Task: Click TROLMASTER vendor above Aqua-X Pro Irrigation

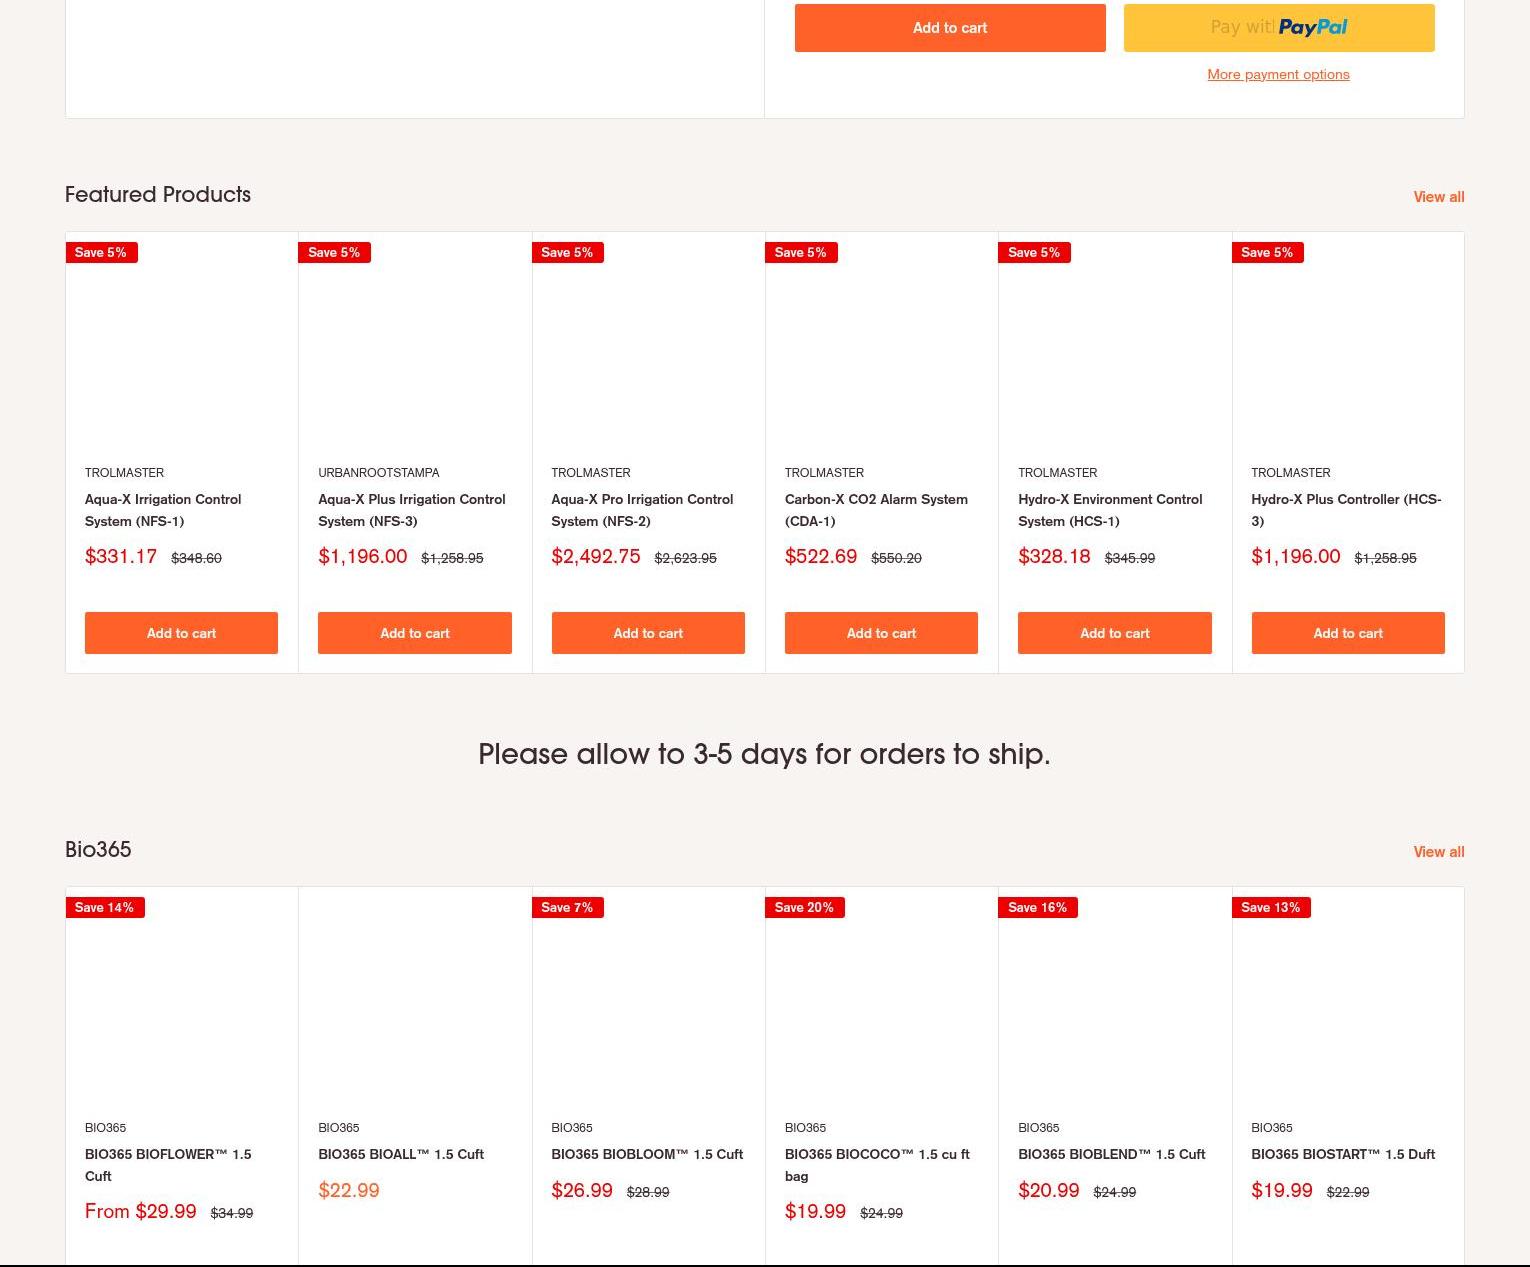Action: coord(591,473)
